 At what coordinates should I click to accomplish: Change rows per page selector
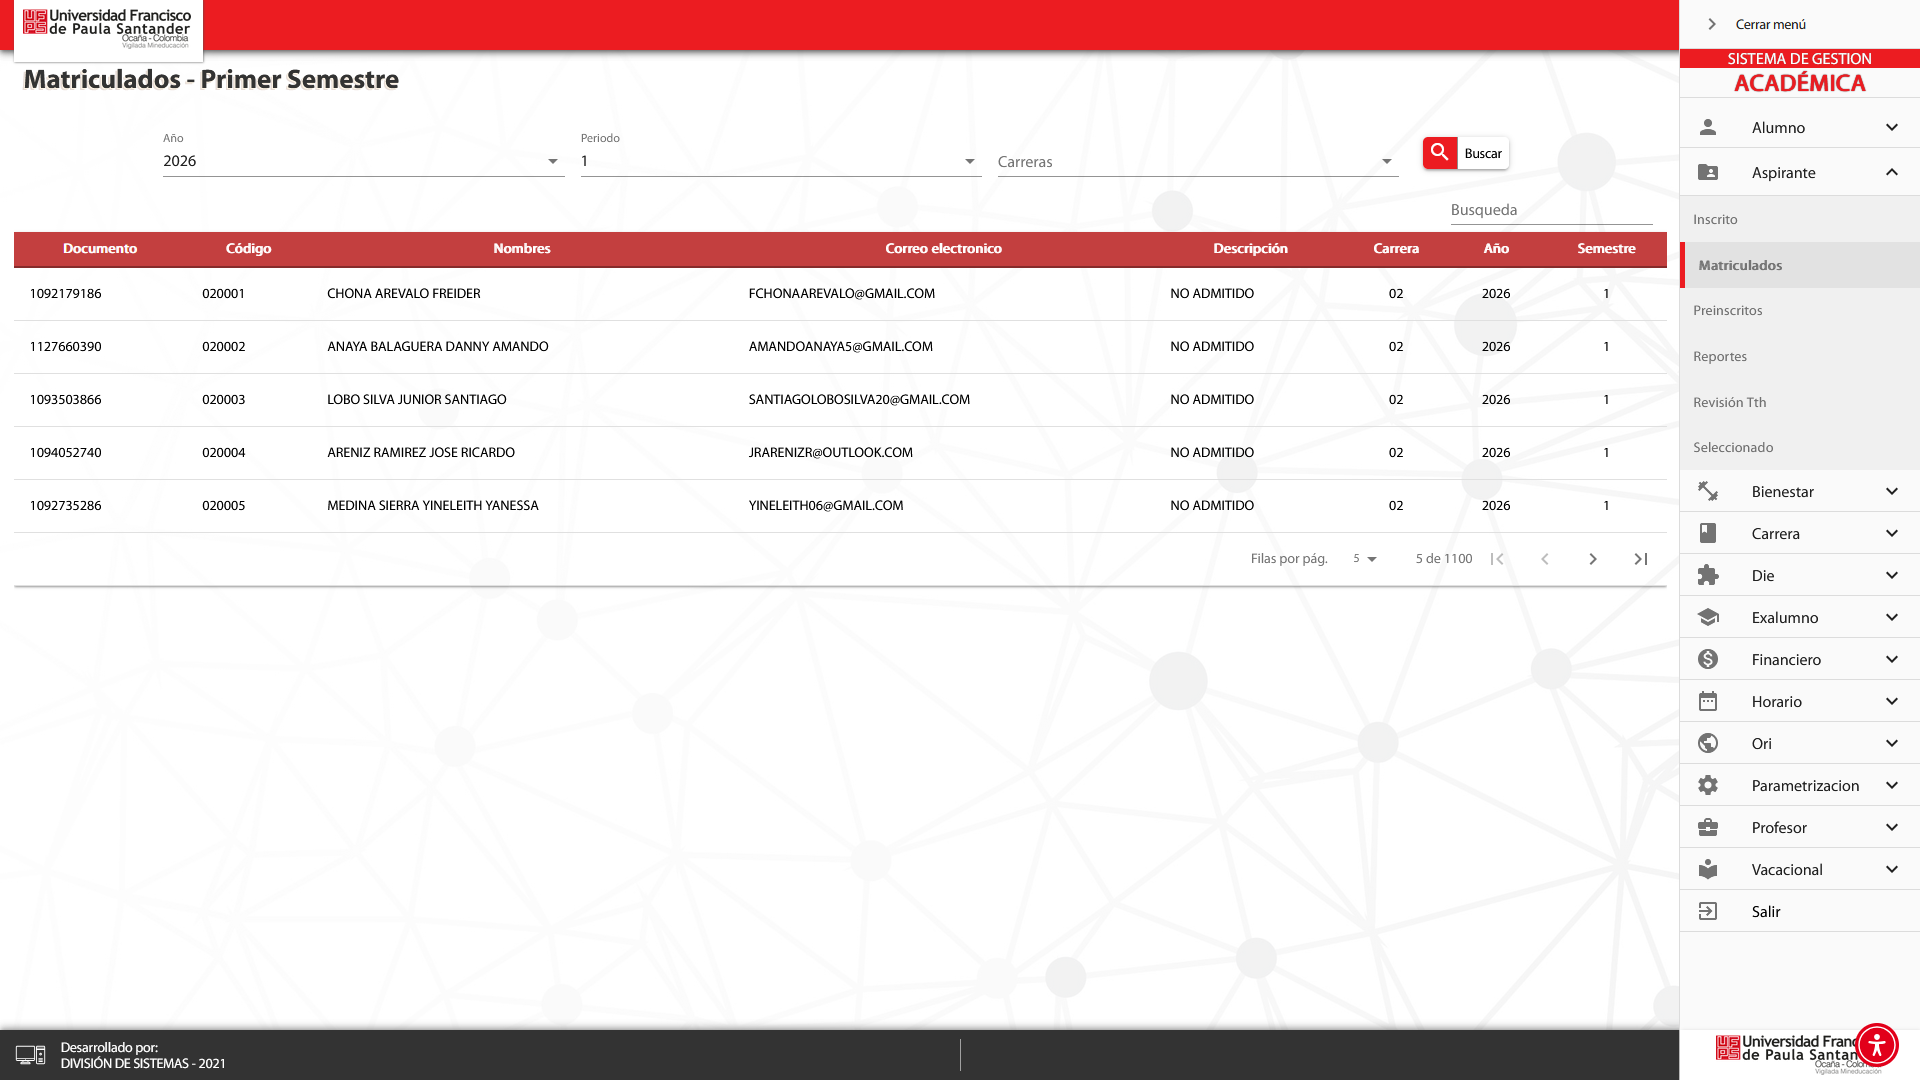click(x=1365, y=559)
